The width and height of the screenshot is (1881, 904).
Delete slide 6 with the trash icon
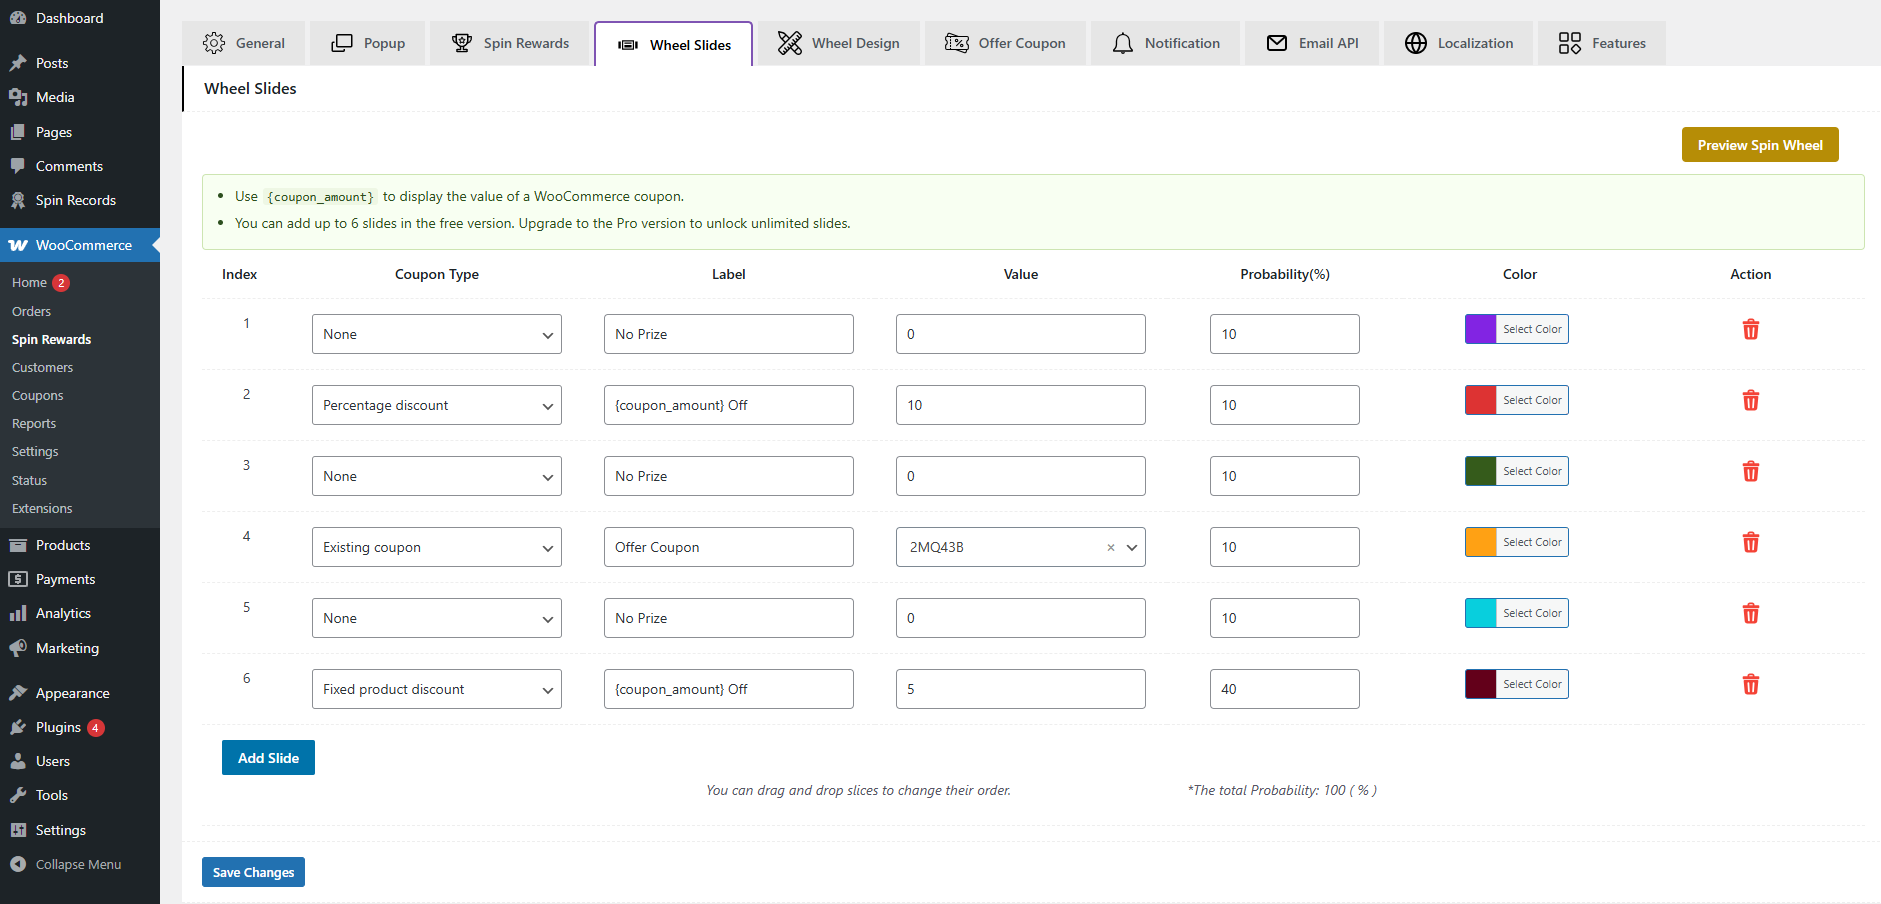1751,684
